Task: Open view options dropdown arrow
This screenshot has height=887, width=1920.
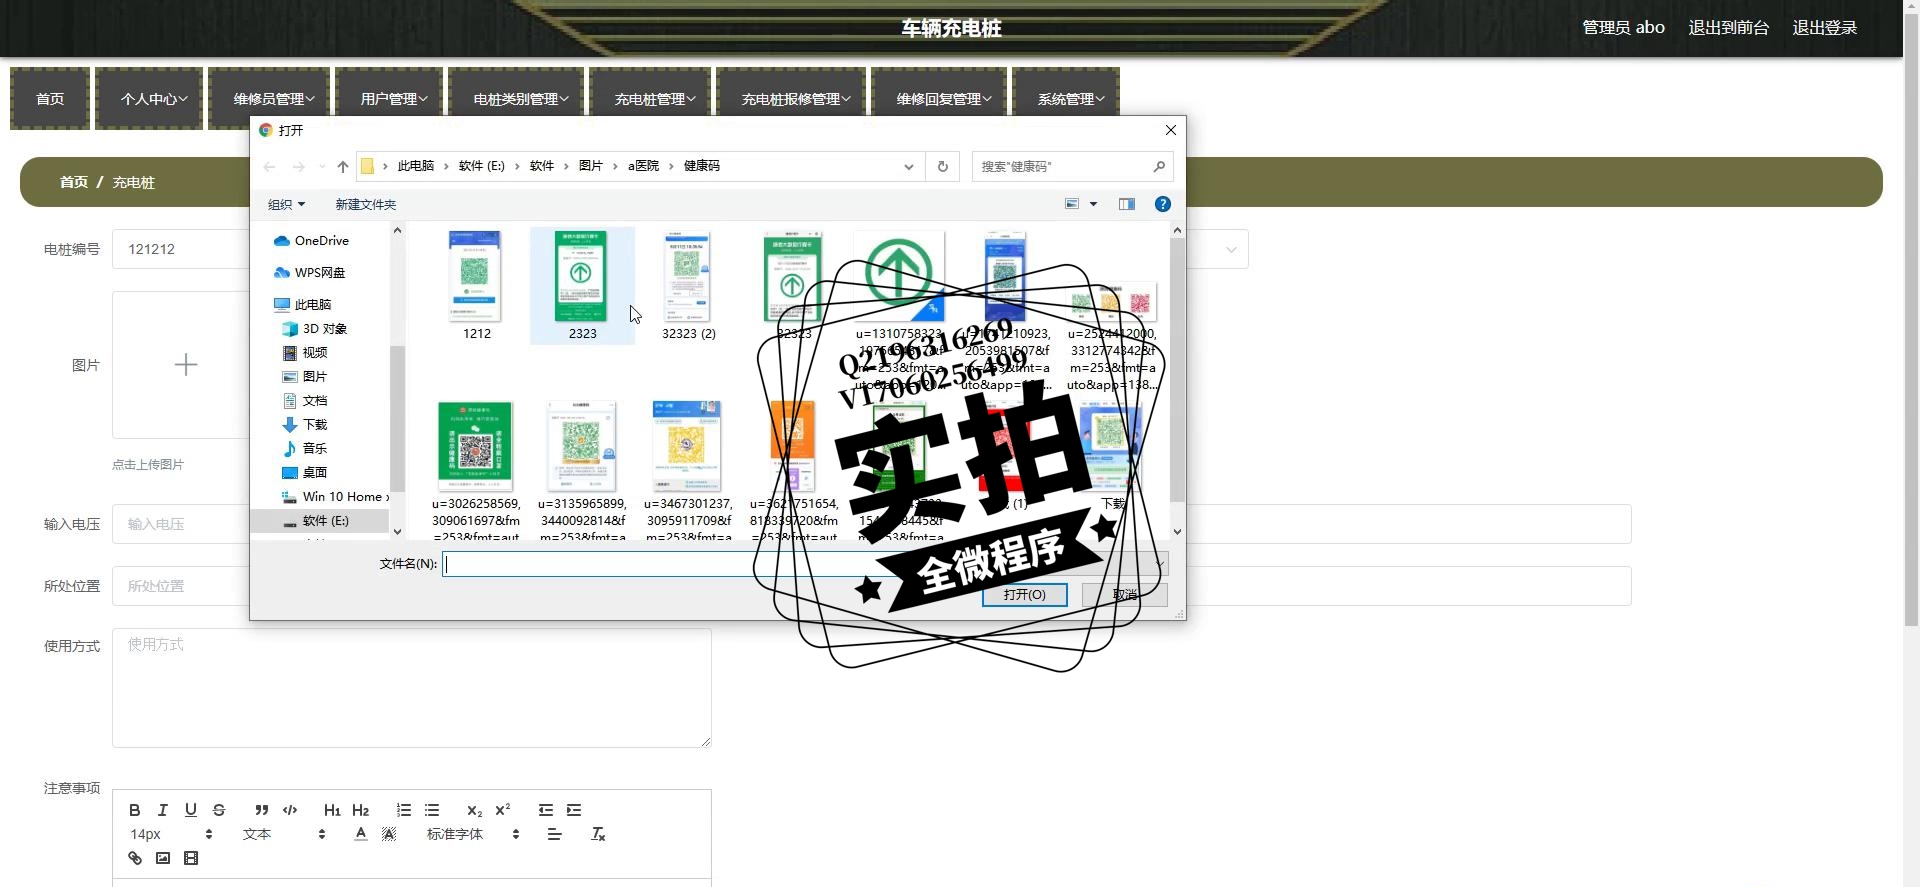Action: (1093, 204)
